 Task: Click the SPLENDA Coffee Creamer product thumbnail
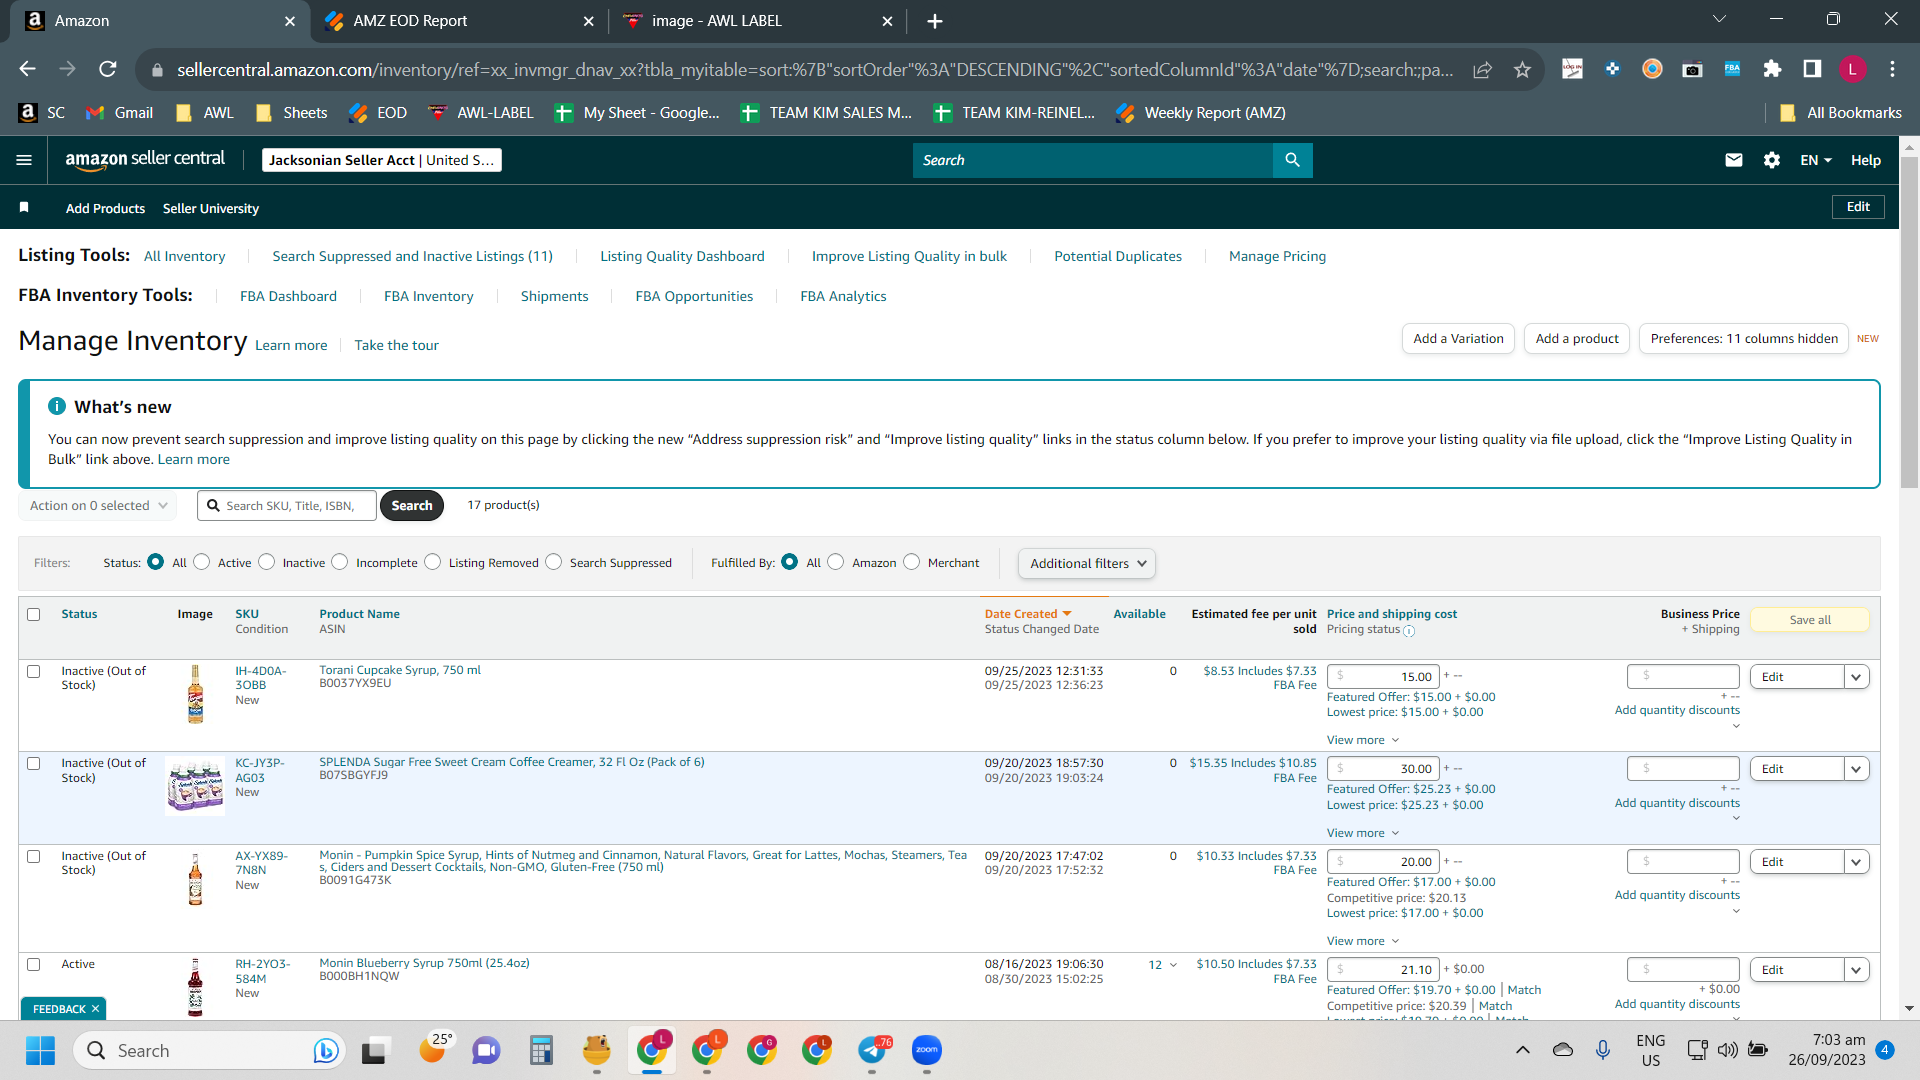point(195,786)
